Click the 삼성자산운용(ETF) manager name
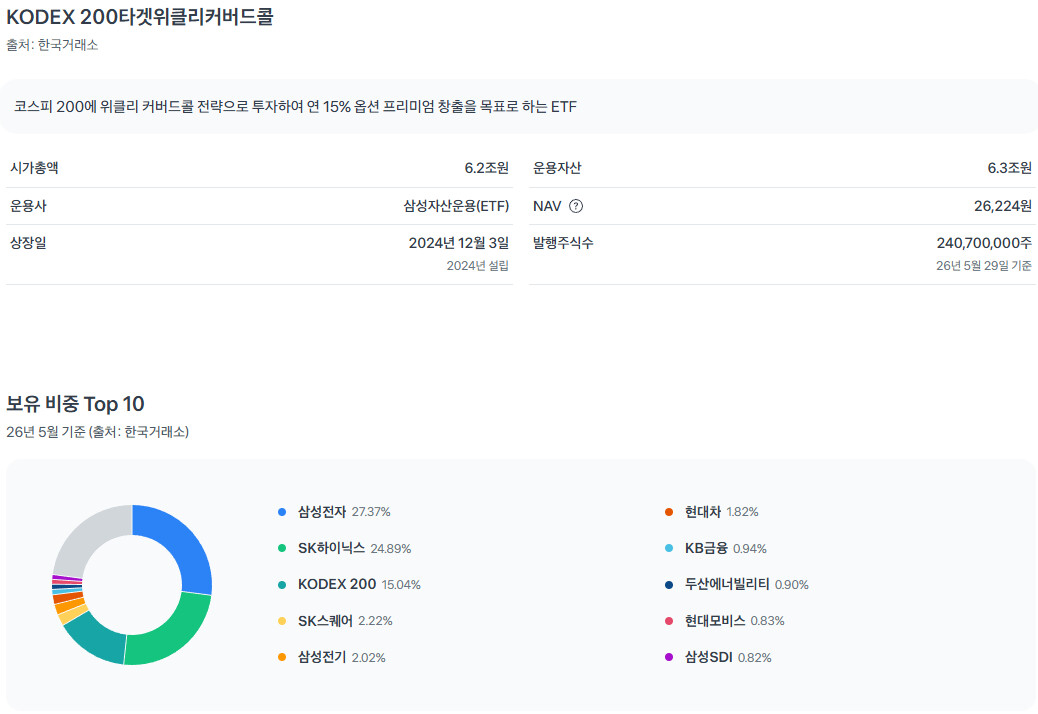The image size is (1038, 714). point(456,206)
